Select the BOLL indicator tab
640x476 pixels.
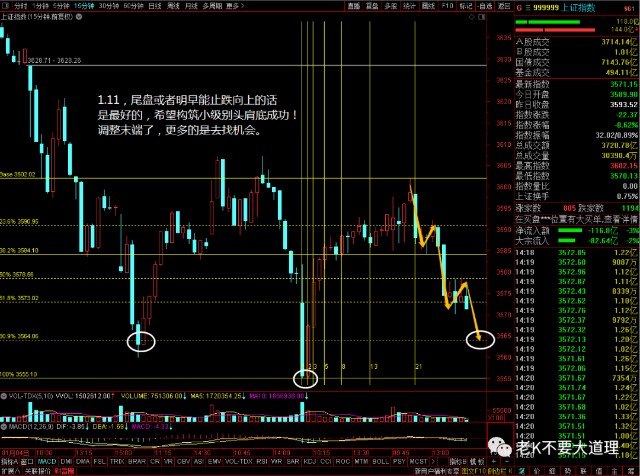click(380, 461)
